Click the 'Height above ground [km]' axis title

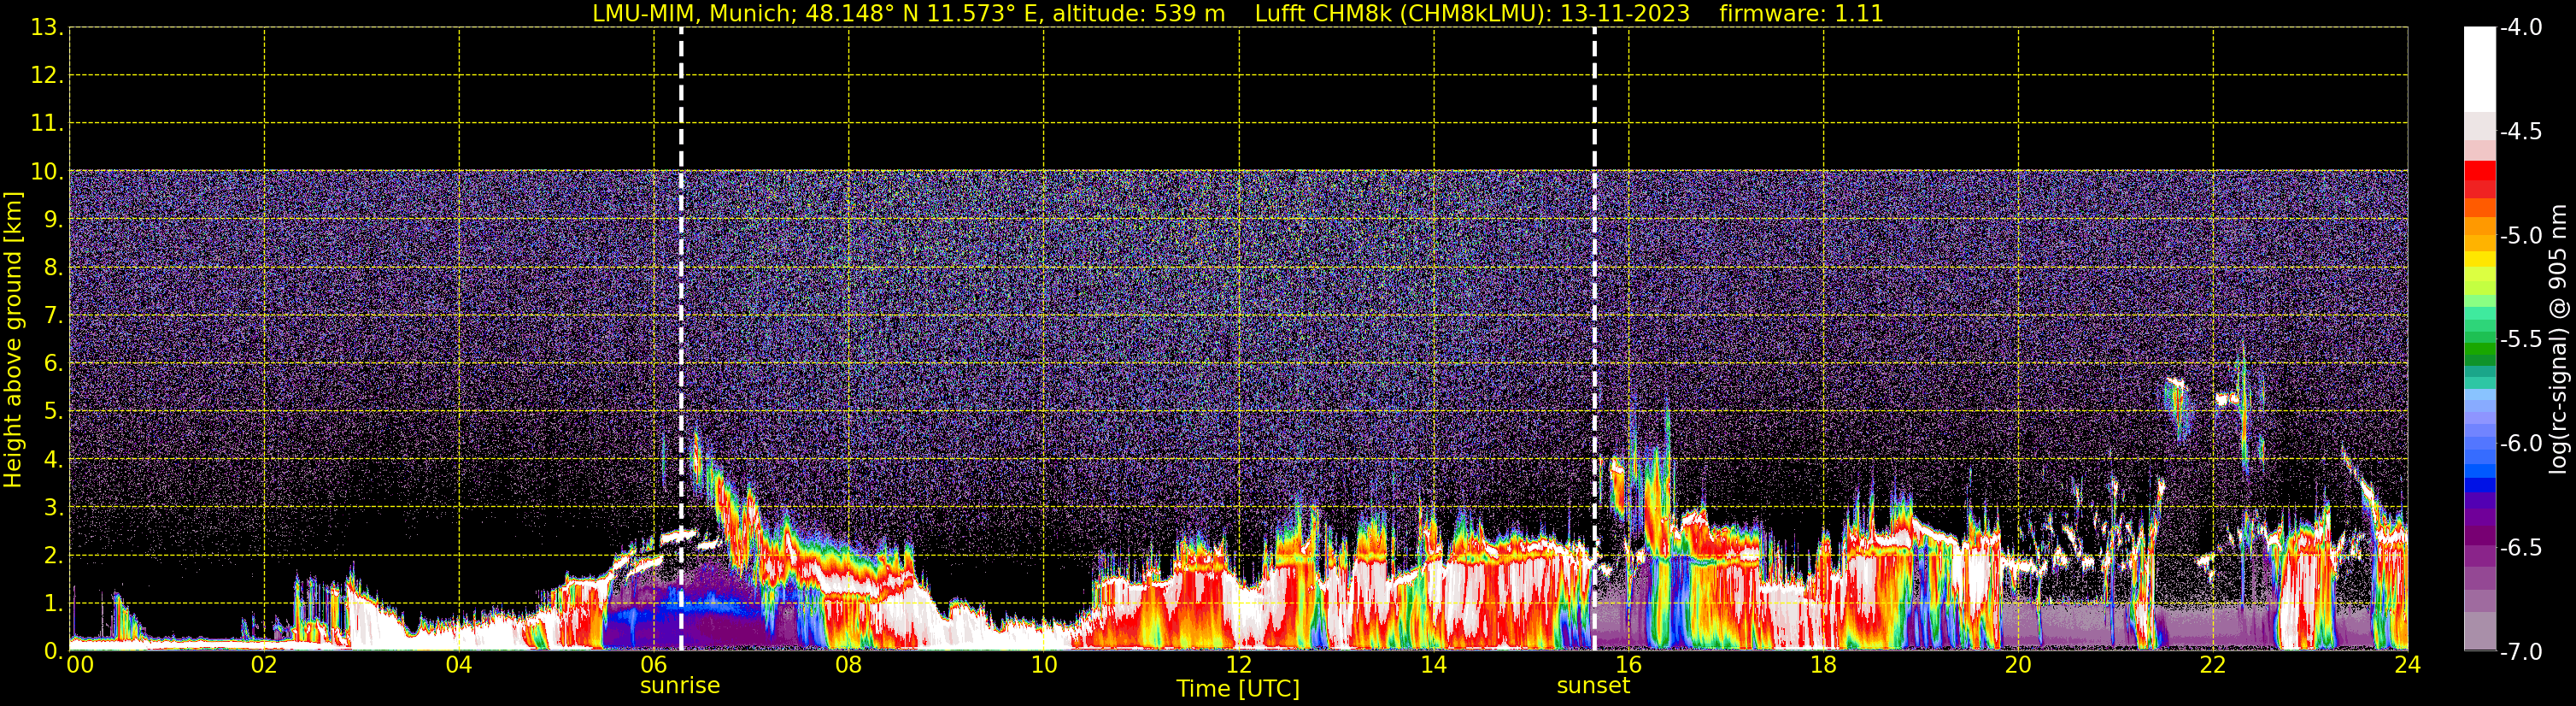tap(13, 340)
